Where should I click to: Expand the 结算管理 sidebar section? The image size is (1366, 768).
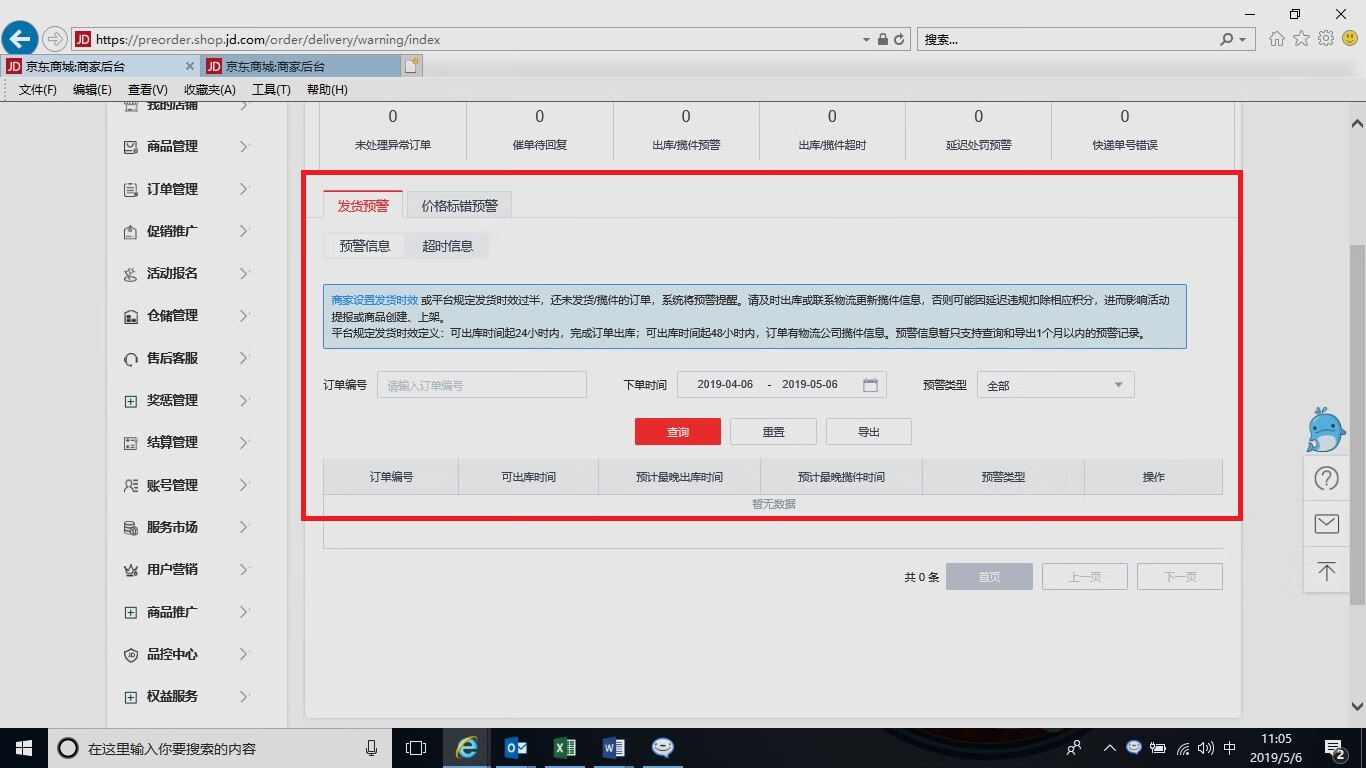point(185,442)
